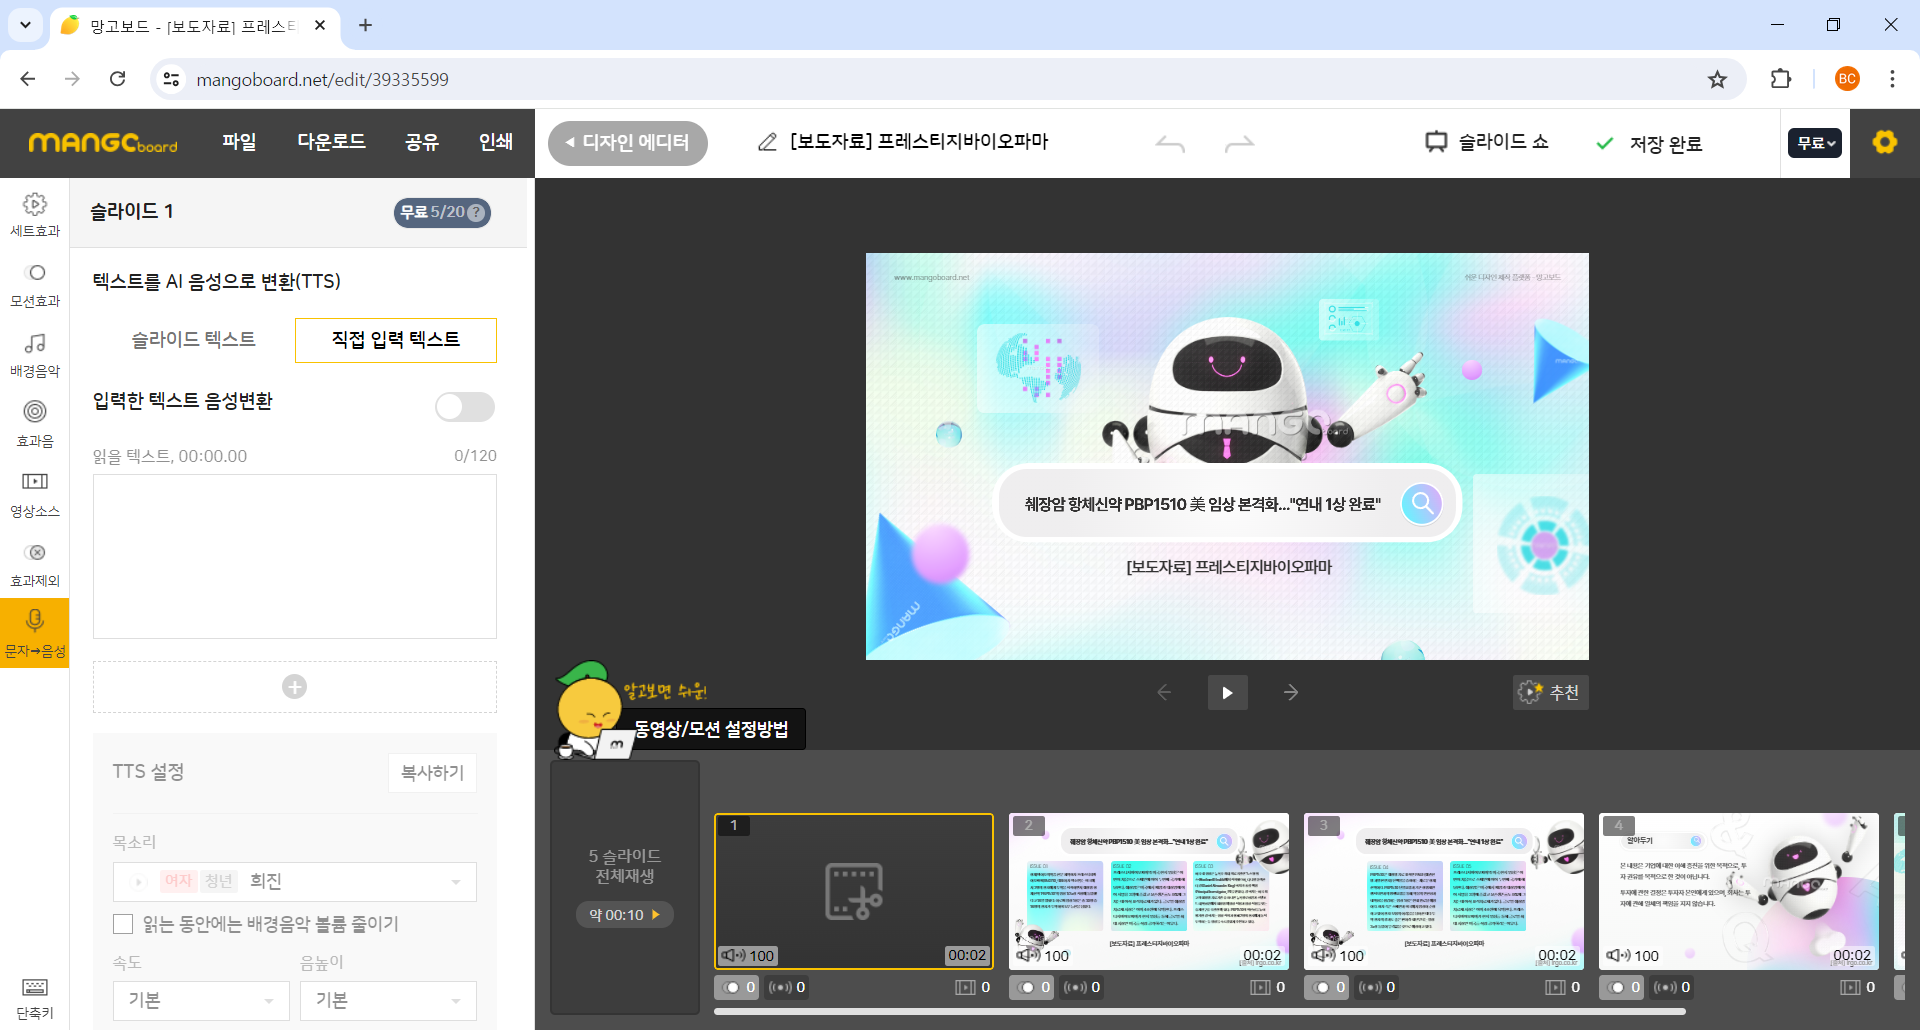This screenshot has width=1920, height=1030.
Task: Toggle 입력한 텍스트 음성변환 switch
Action: click(465, 406)
